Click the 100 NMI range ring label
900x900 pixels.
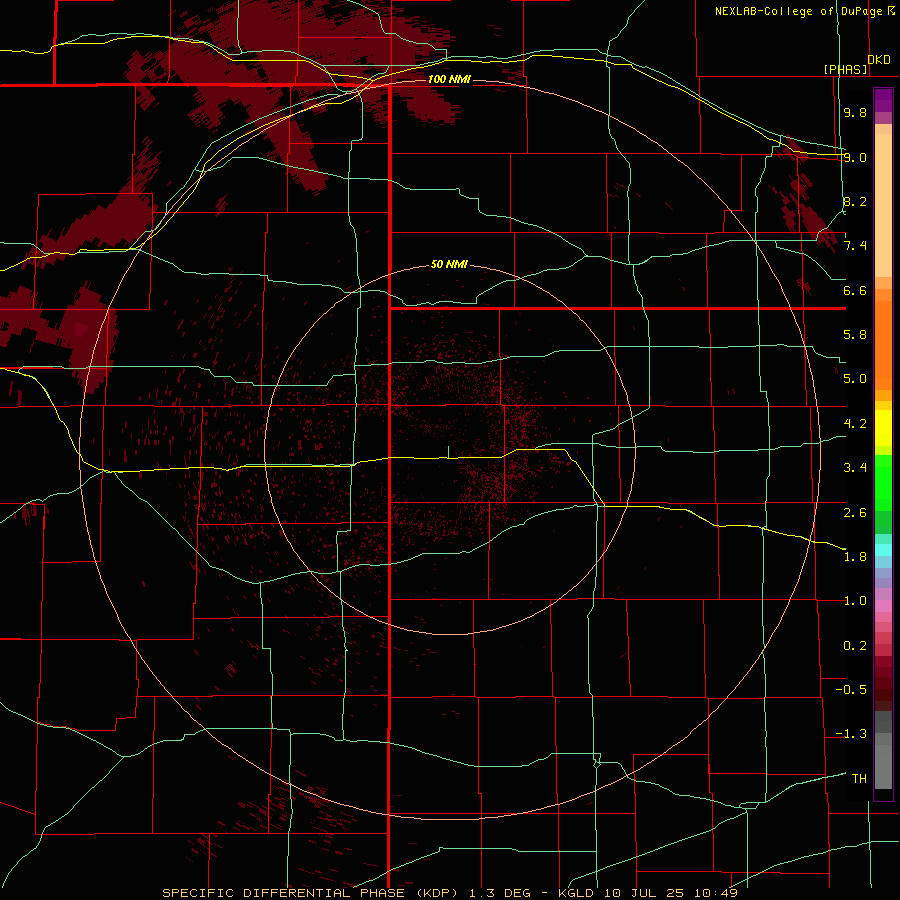449,79
